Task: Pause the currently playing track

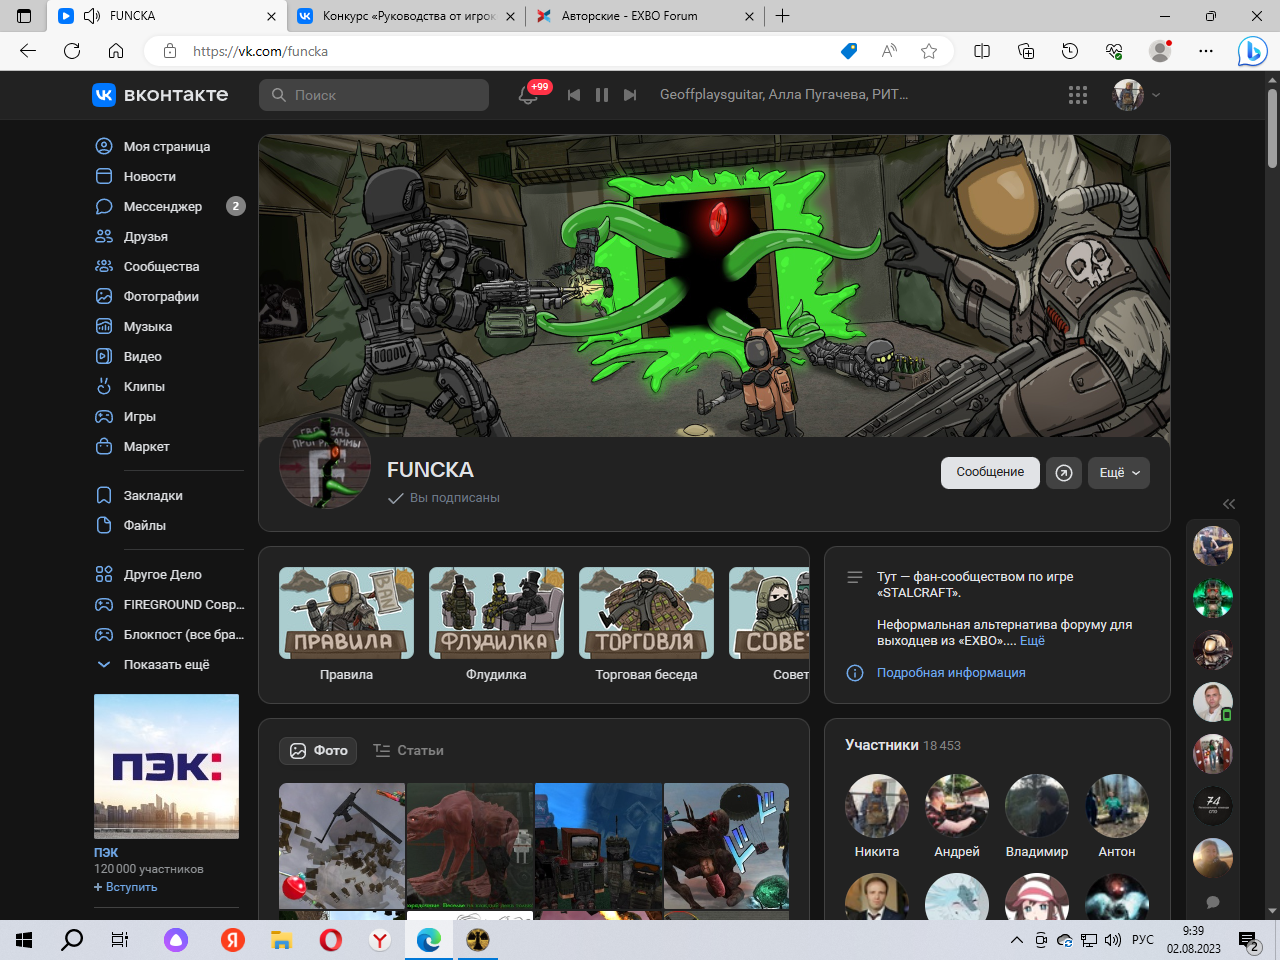Action: point(602,95)
